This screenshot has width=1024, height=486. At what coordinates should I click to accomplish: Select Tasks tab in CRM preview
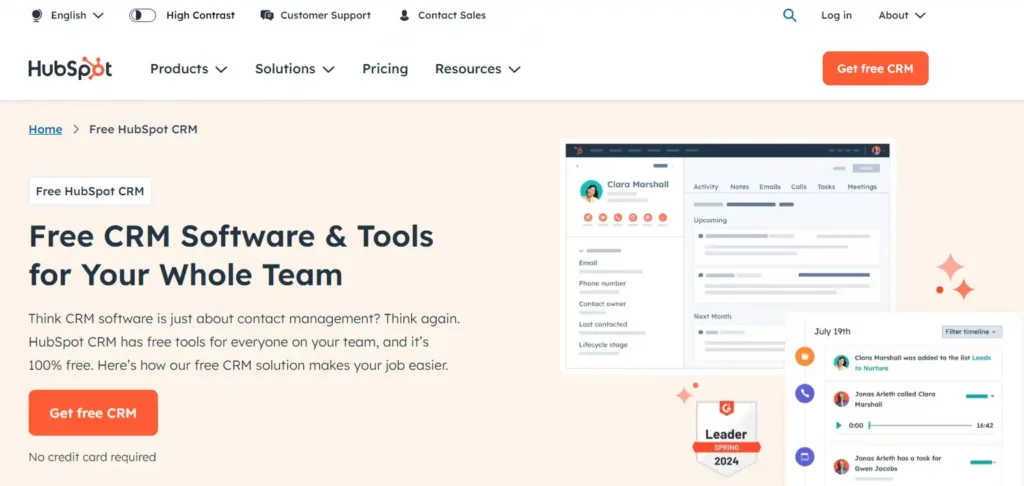[x=826, y=187]
